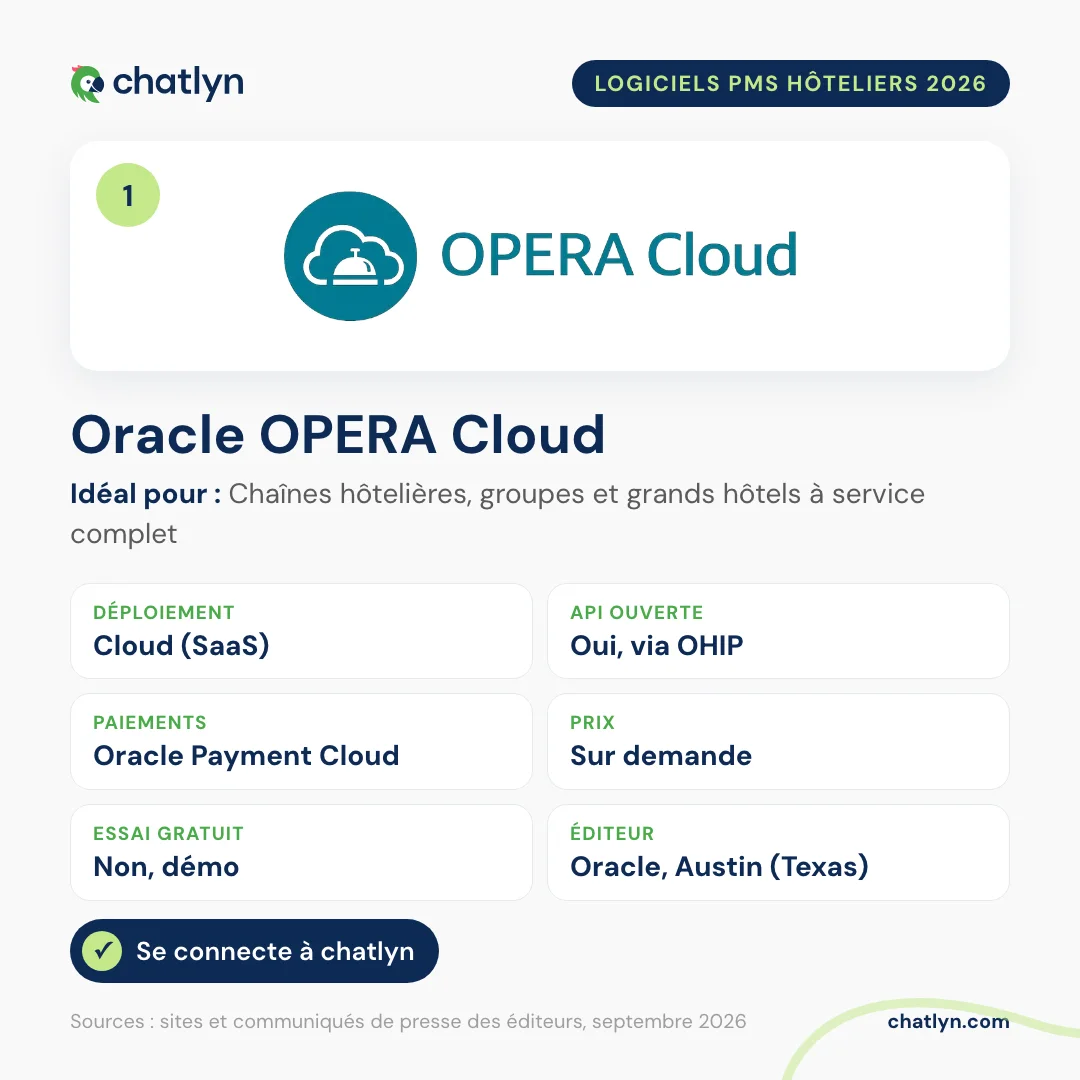Click the Chaînes hôtelières description text

tap(497, 513)
